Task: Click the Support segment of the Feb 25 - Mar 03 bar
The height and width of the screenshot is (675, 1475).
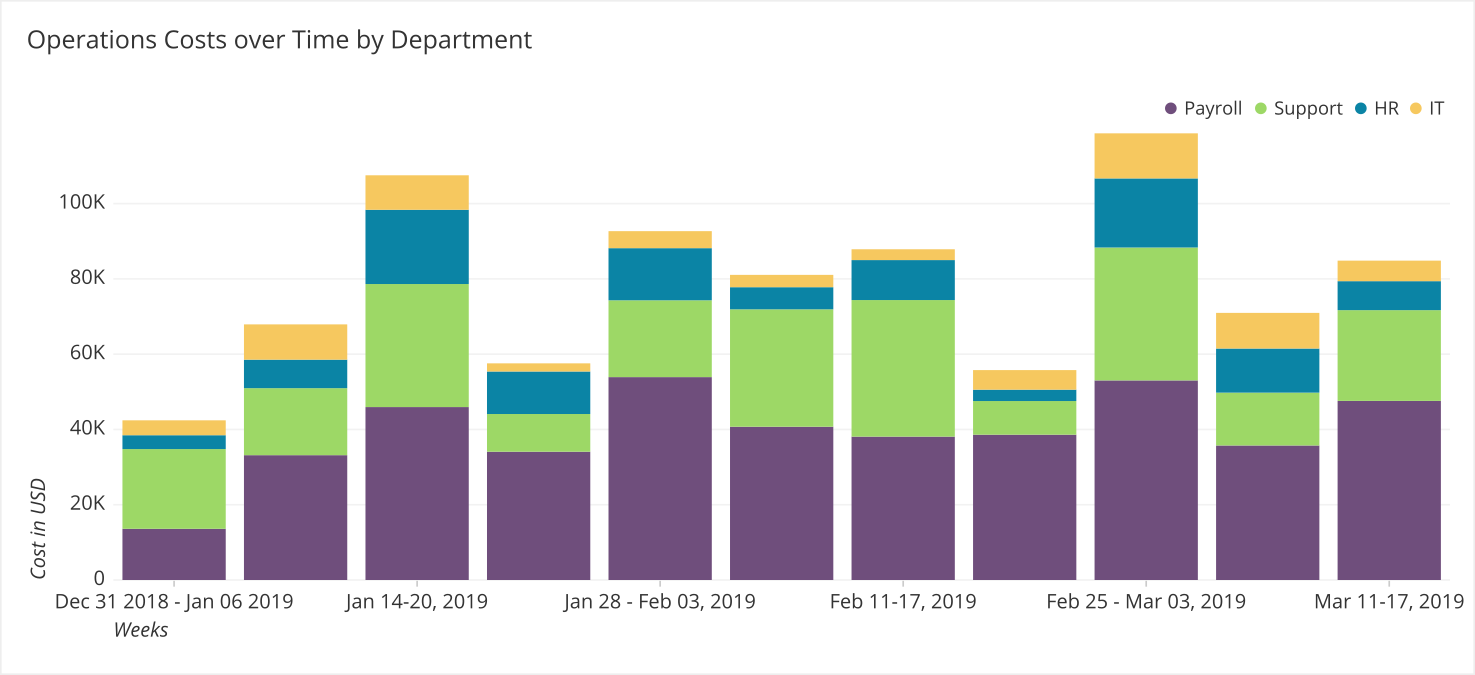Action: tap(1146, 314)
